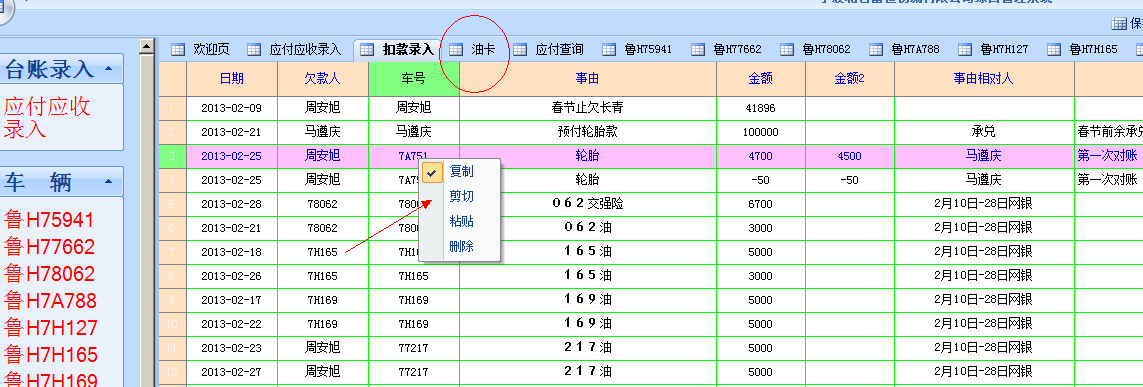This screenshot has height=387, width=1143.
Task: Click the 车号 column header
Action: 413,79
